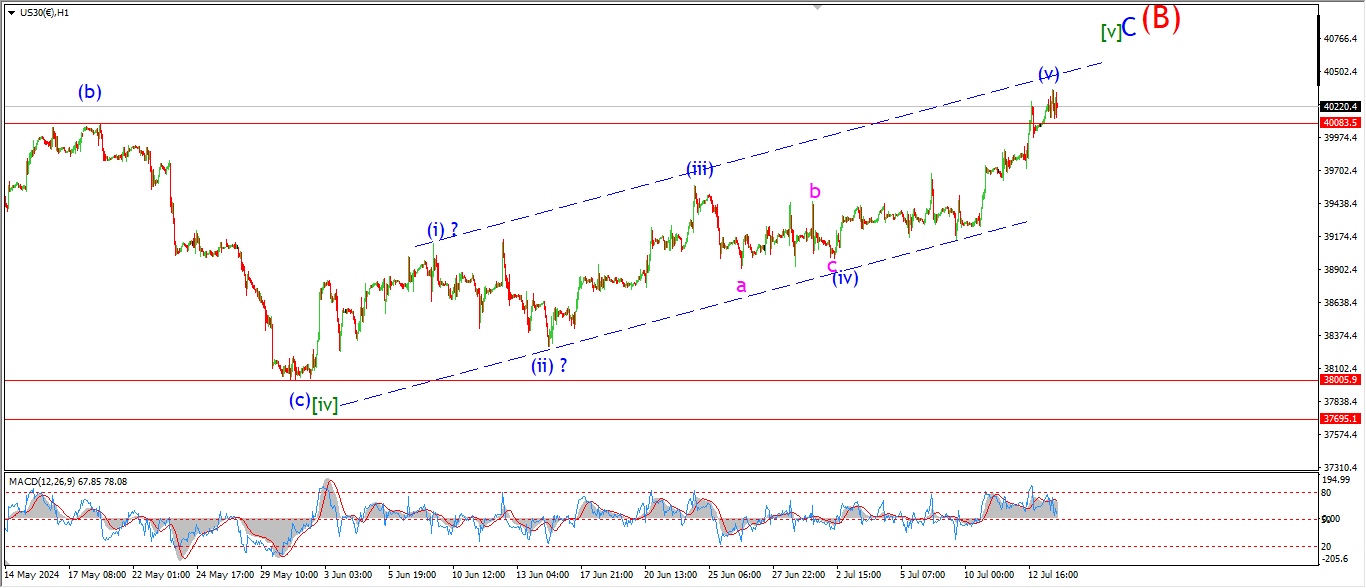Click the (ii) ? wave label
The width and height of the screenshot is (1366, 588).
549,365
